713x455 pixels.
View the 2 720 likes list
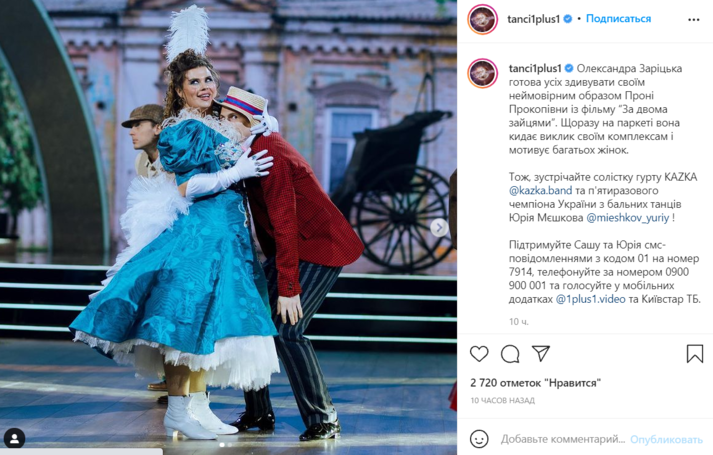[536, 383]
